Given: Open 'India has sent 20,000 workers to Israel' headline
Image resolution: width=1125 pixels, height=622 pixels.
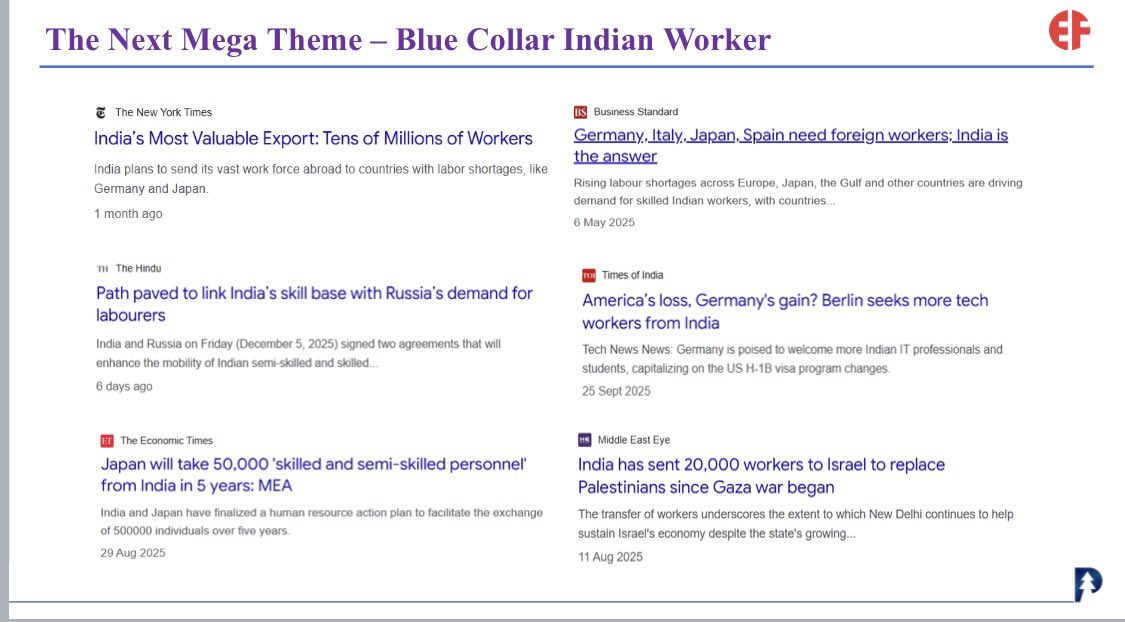Looking at the screenshot, I should pyautogui.click(x=761, y=476).
